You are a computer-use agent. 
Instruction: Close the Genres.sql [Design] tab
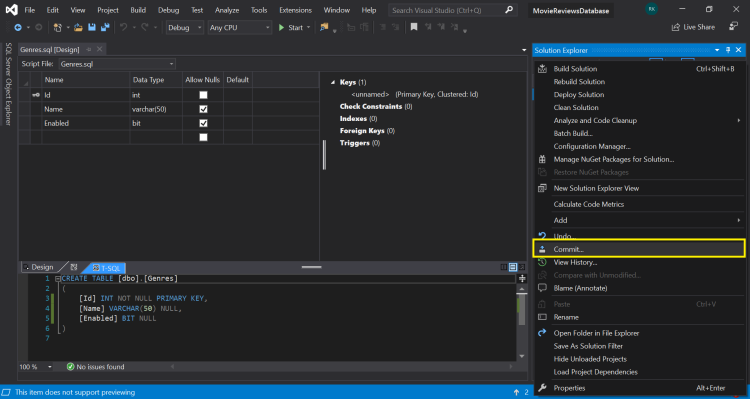click(99, 49)
